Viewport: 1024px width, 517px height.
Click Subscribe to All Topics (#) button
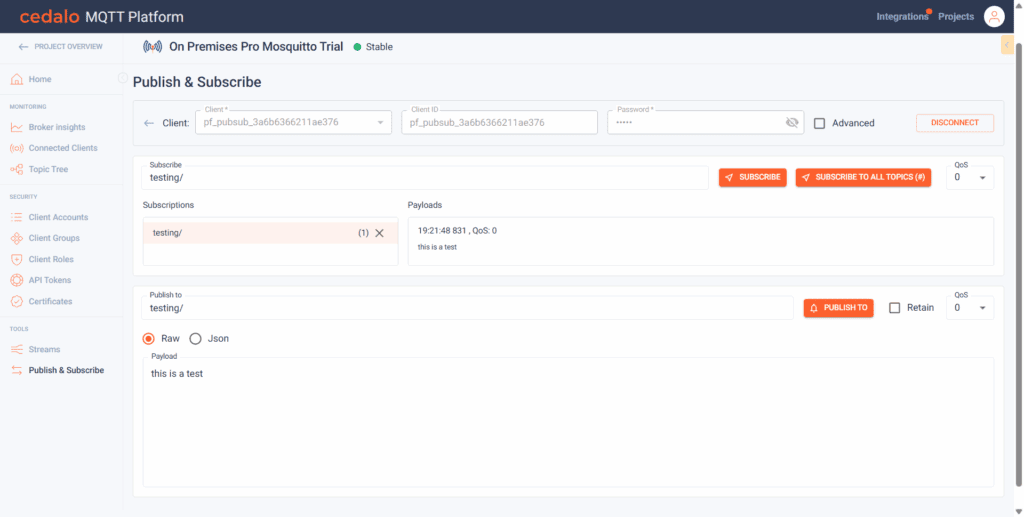864,177
